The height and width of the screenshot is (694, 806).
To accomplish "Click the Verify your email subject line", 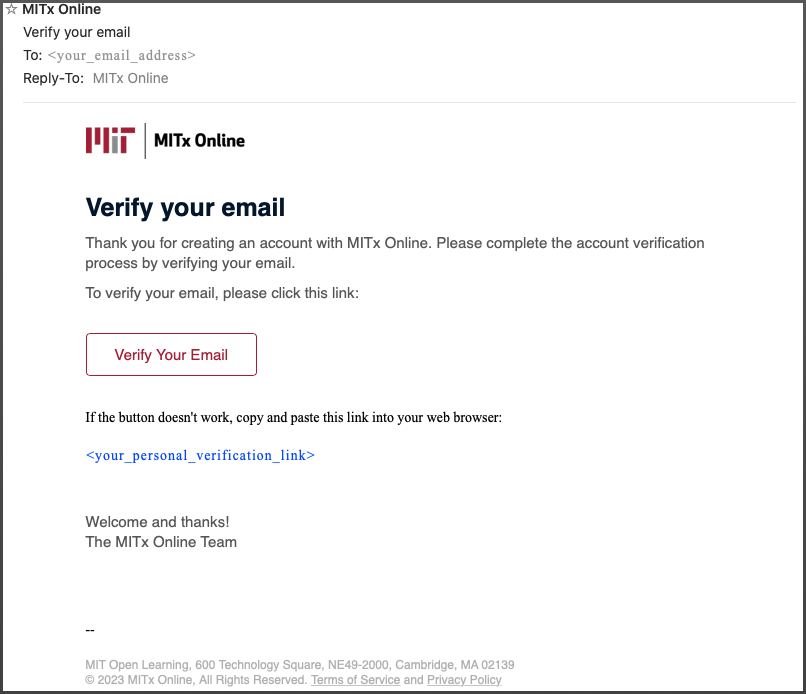I will click(x=77, y=32).
